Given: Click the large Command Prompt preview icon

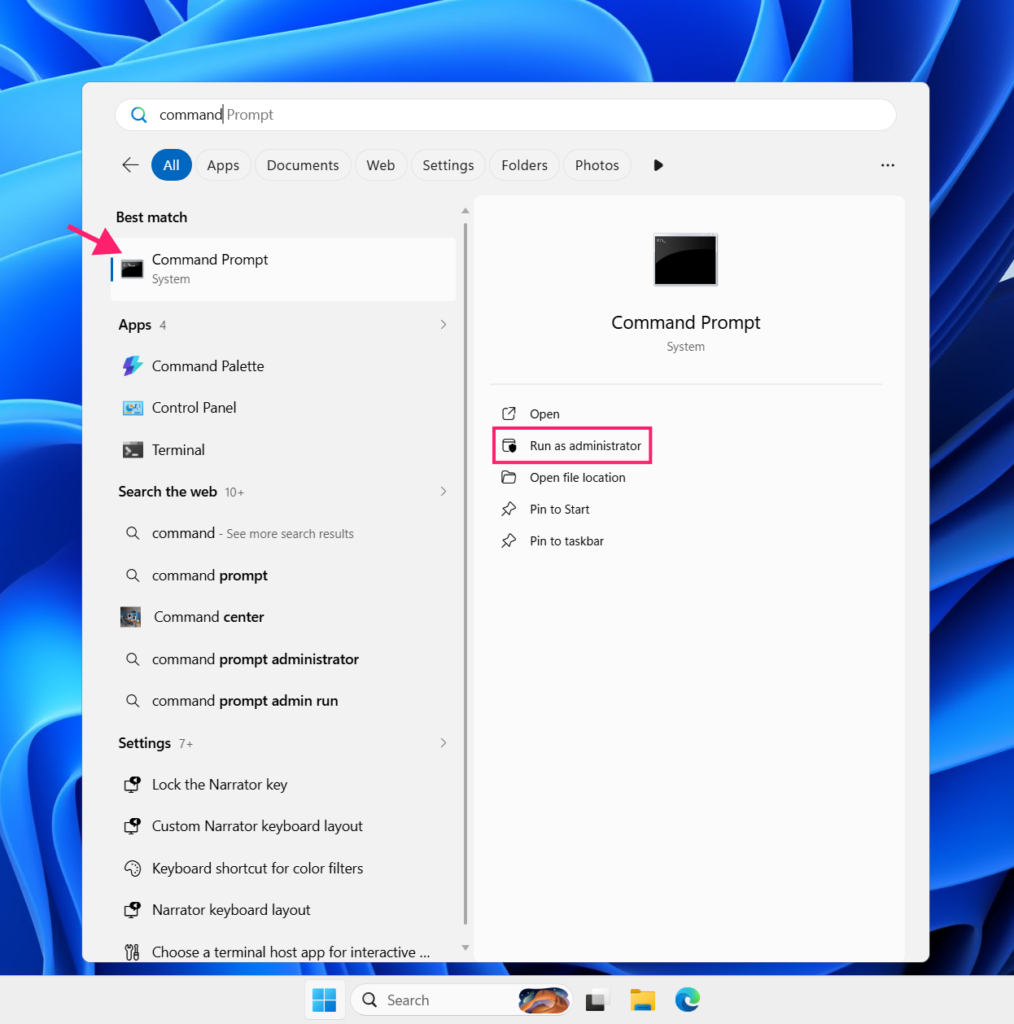Looking at the screenshot, I should click(x=685, y=259).
